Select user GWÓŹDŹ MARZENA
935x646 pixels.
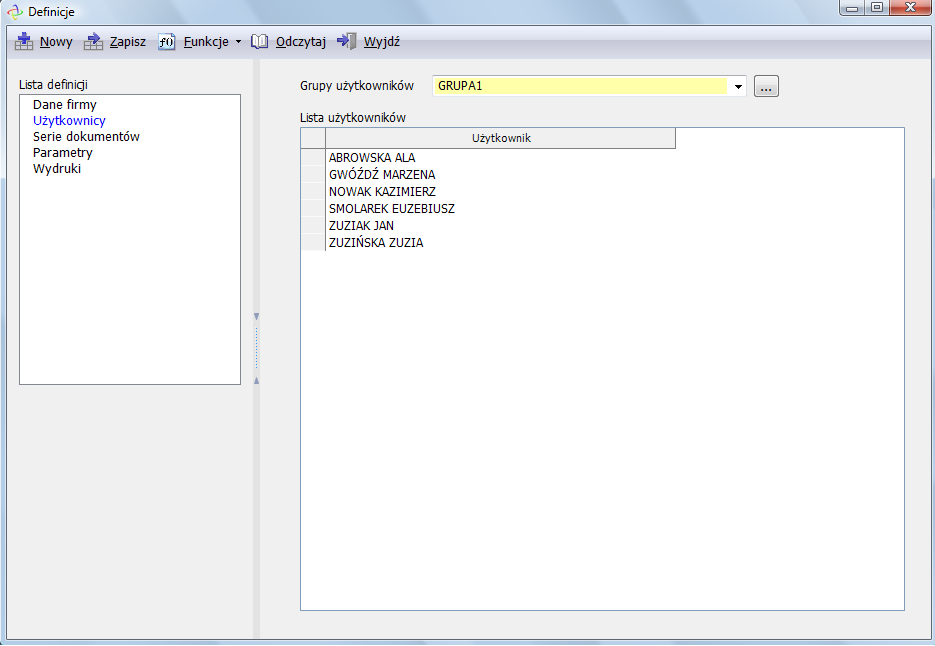382,175
